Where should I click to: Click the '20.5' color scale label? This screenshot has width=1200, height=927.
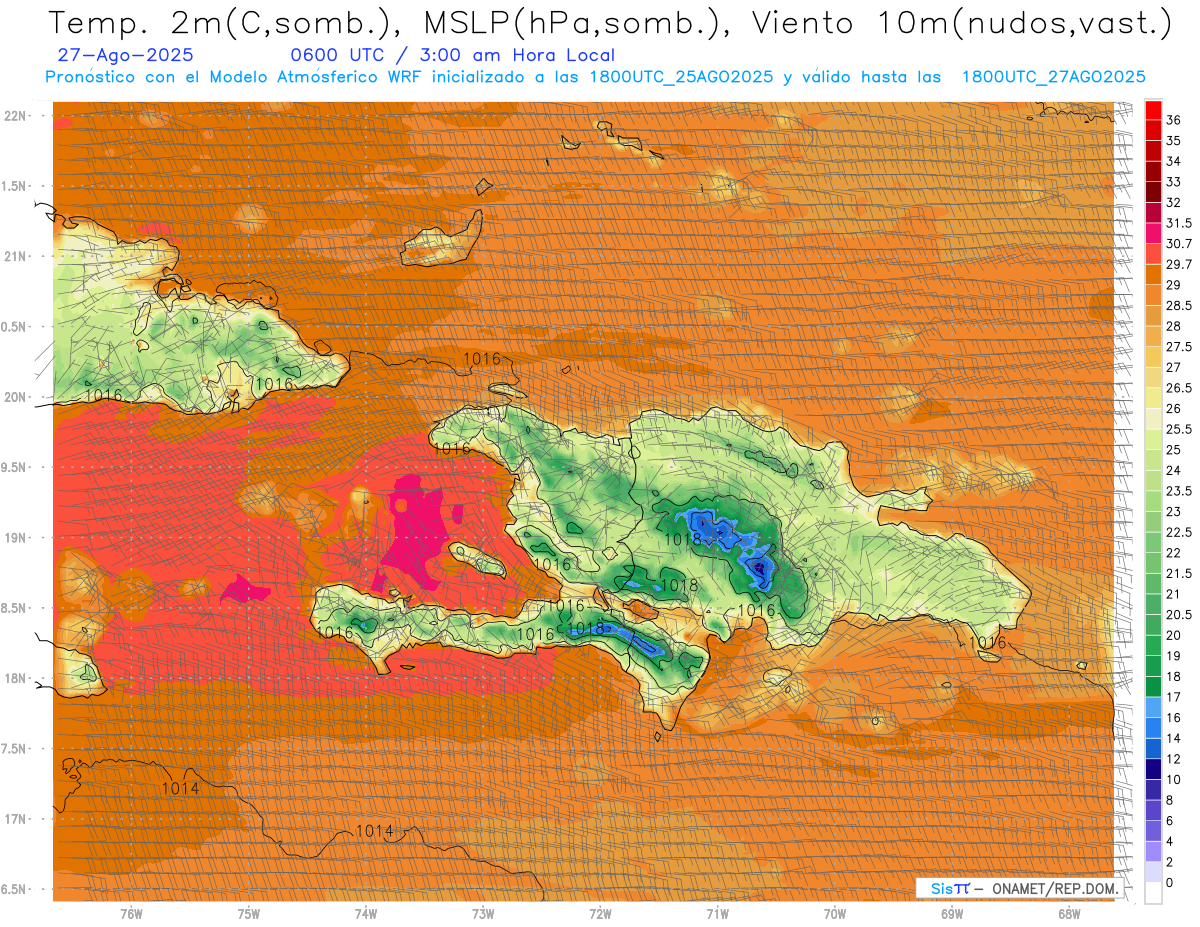[x=1179, y=614]
